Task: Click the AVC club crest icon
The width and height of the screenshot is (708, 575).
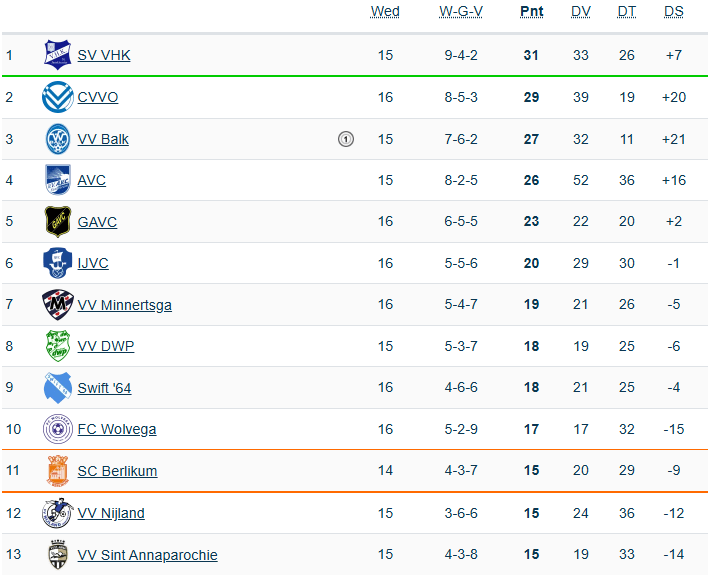Action: 58,180
